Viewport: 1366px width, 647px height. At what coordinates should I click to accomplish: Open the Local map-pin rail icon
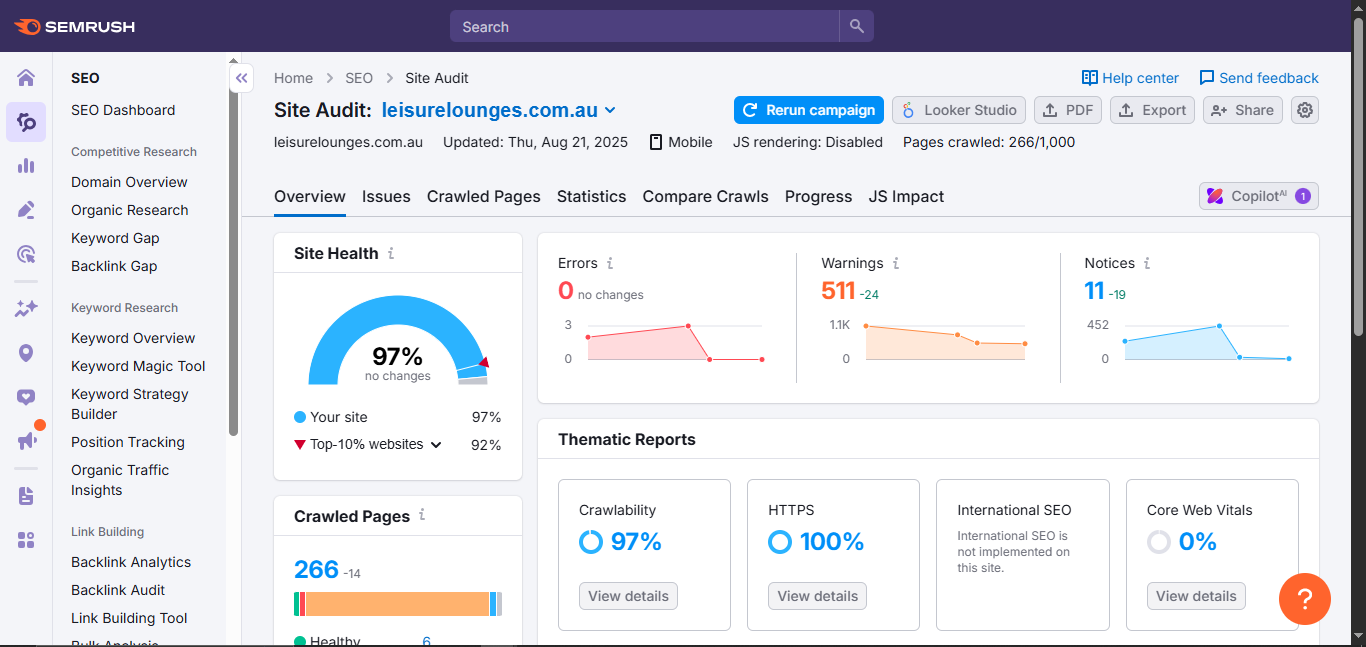(26, 353)
